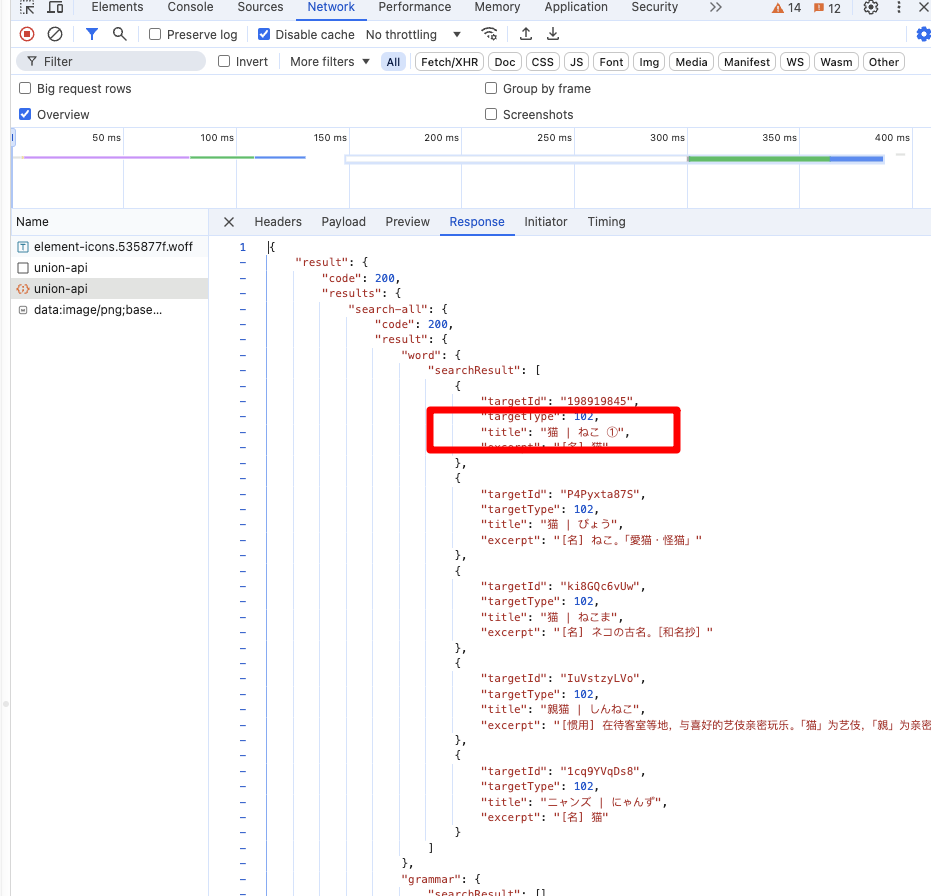Click Import HAR file upload icon
This screenshot has height=896, width=931.
point(526,34)
